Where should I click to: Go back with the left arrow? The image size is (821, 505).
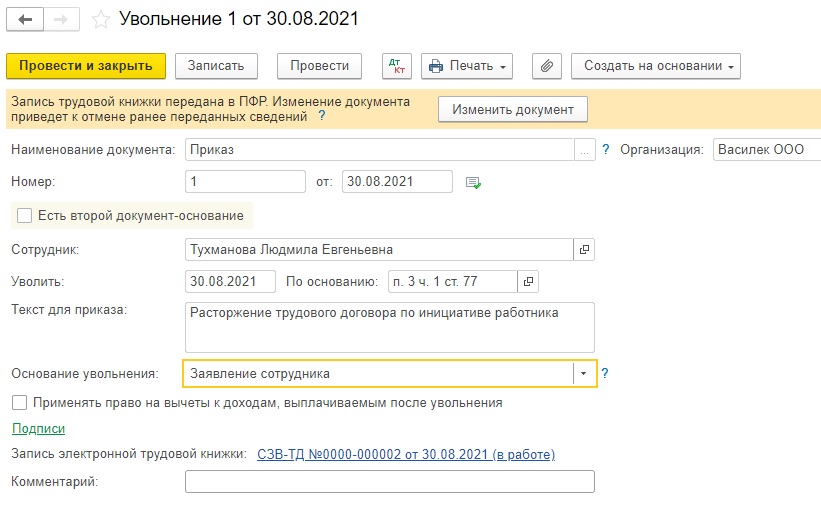pyautogui.click(x=25, y=20)
